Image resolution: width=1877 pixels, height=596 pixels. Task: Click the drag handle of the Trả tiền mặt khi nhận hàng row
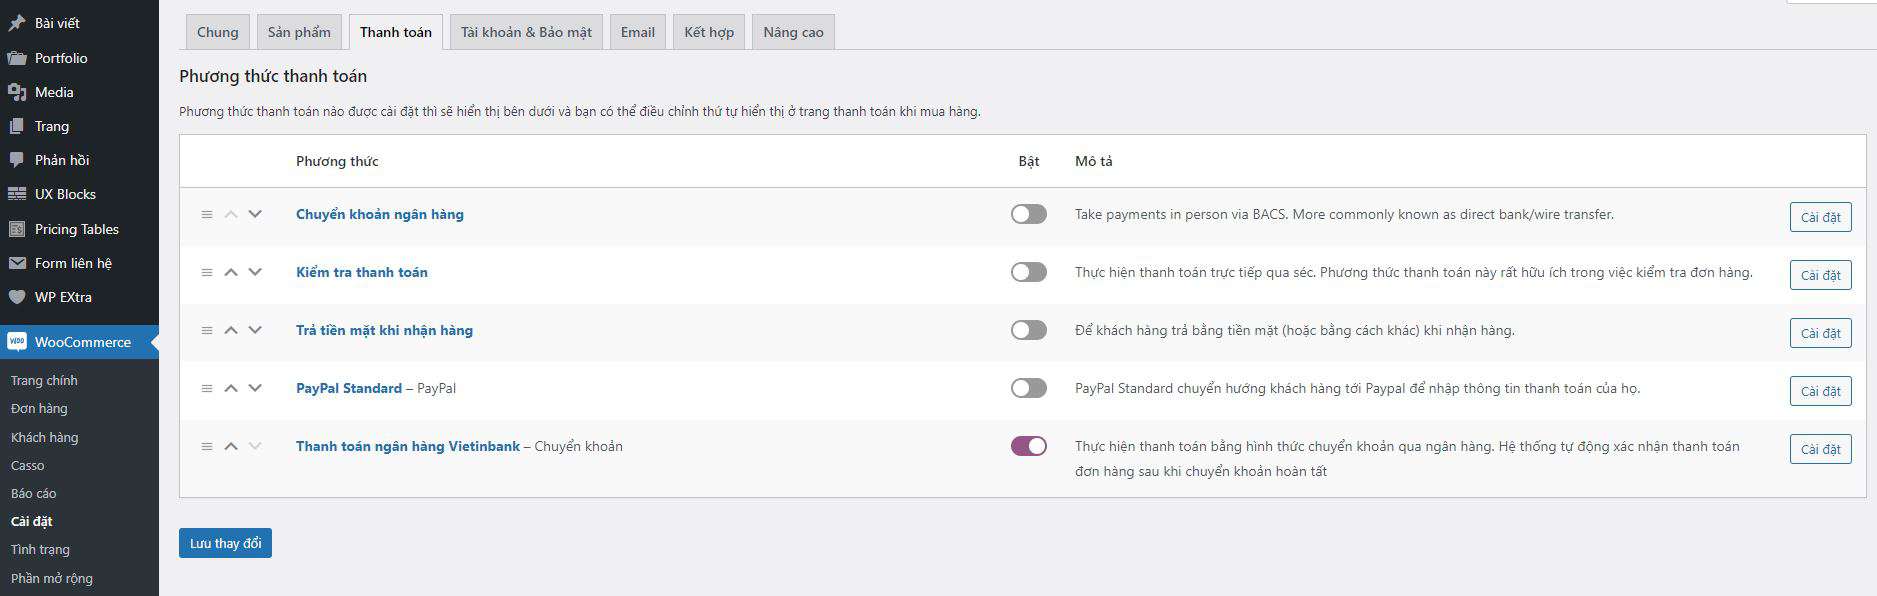[207, 330]
